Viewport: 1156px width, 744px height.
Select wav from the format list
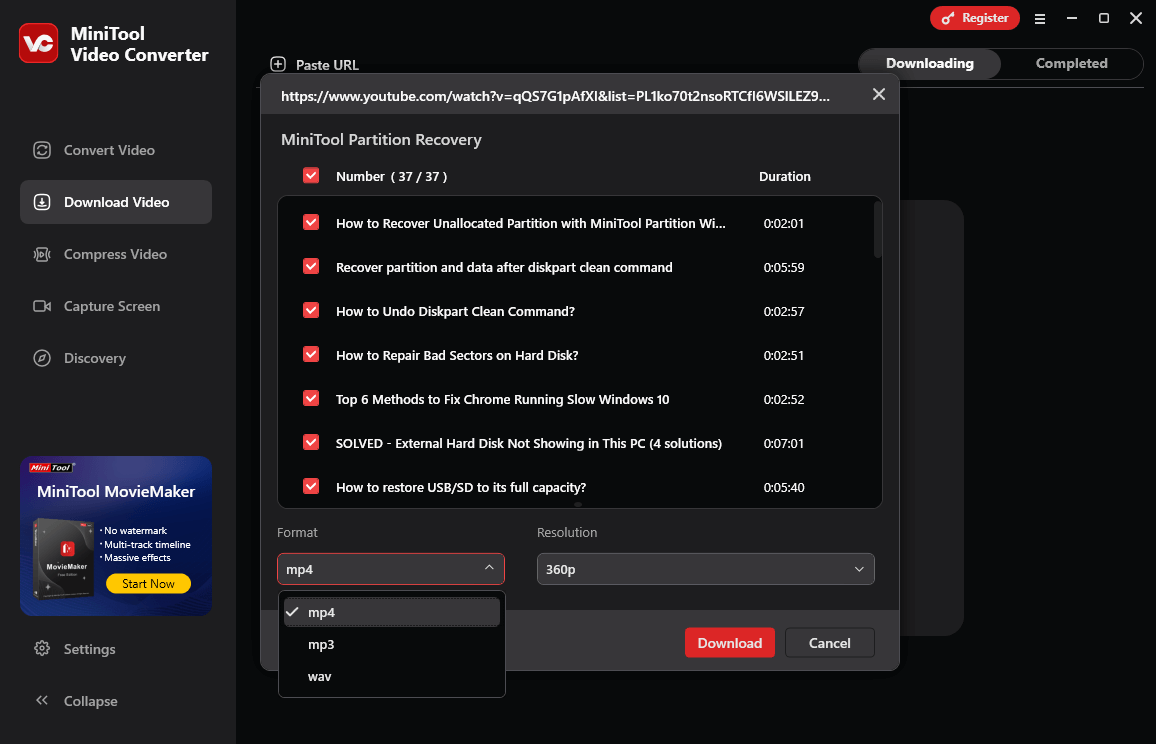(319, 676)
